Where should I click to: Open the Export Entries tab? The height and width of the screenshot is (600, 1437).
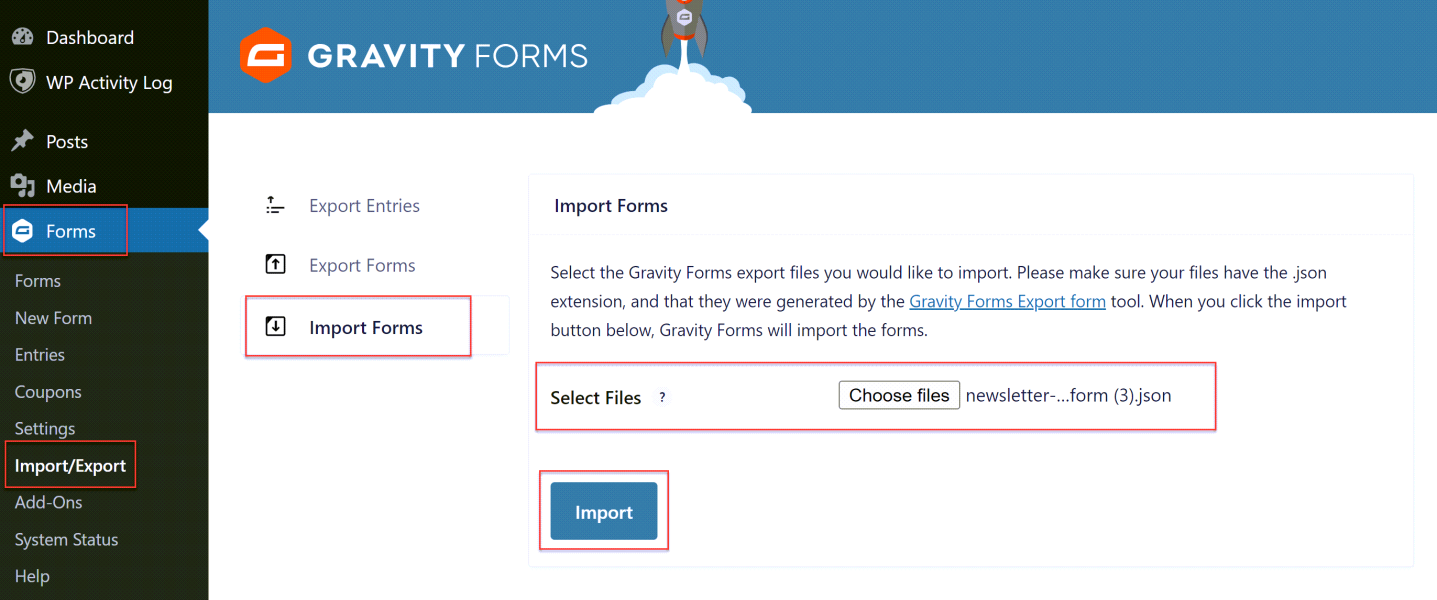tap(364, 205)
